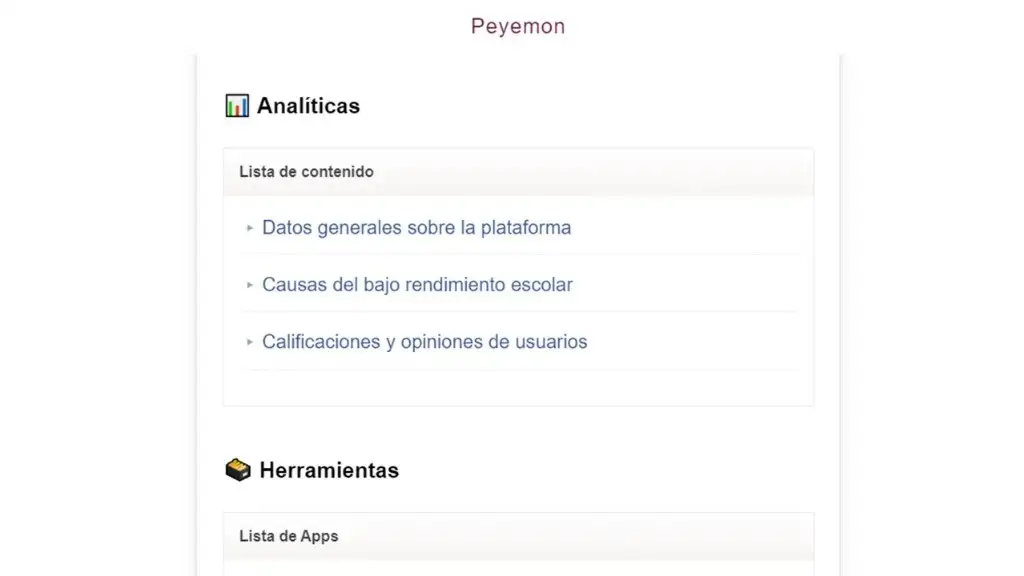Screen dimensions: 1024x576
Task: Open Datos generales sobre la plataforma
Action: [417, 227]
